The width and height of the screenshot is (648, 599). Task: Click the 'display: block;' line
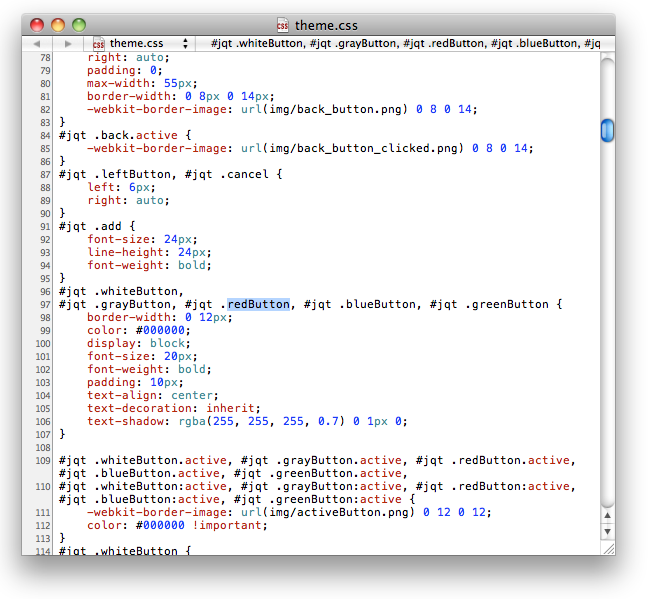138,344
